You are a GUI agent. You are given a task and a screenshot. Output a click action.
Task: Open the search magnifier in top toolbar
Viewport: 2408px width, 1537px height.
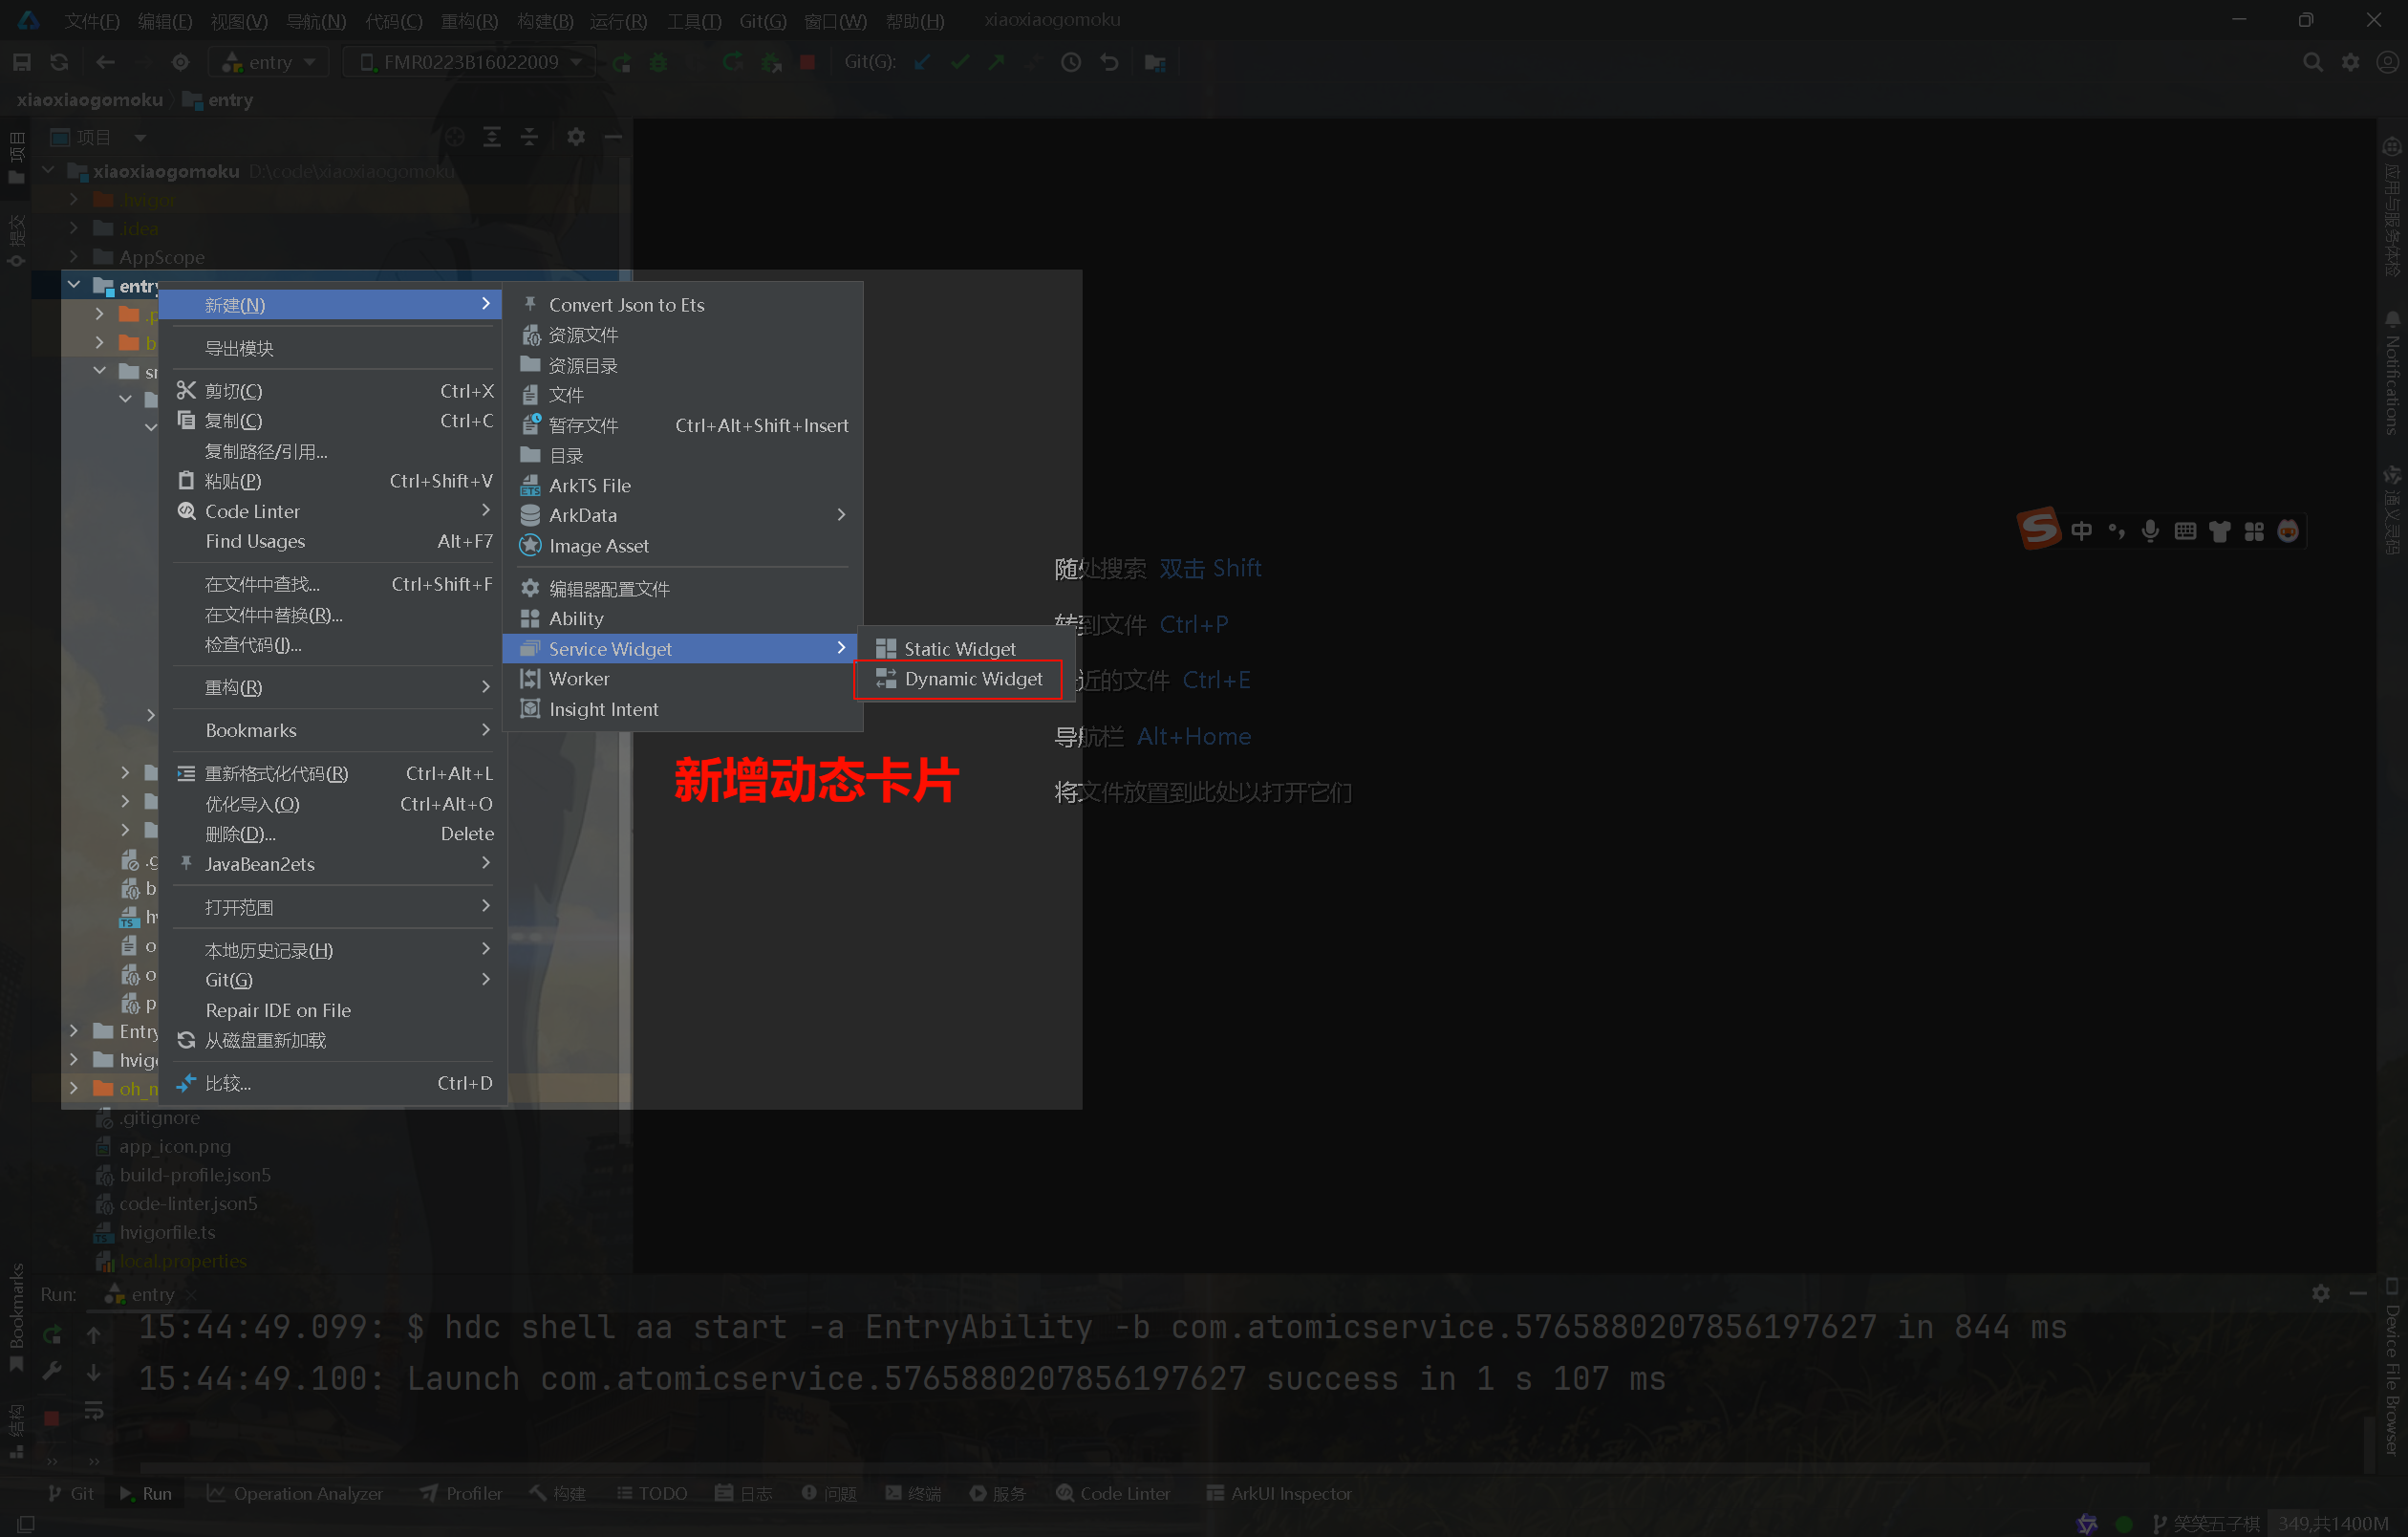click(2312, 62)
